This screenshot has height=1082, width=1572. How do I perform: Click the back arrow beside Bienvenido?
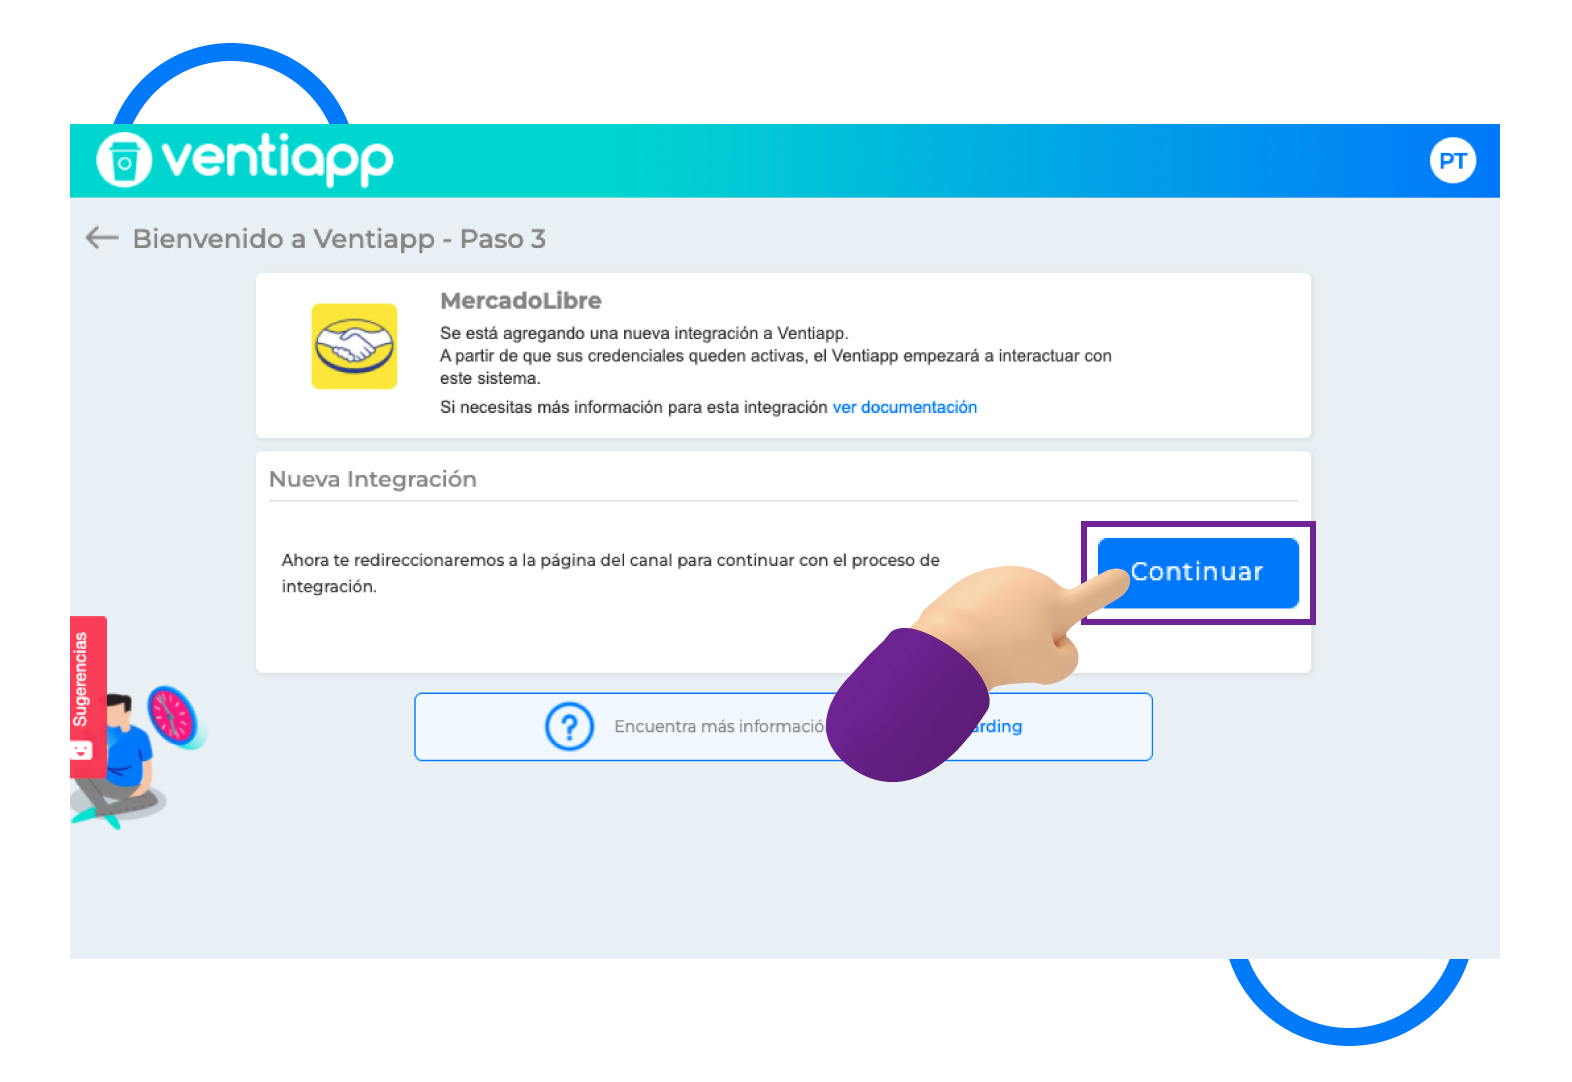[x=102, y=238]
